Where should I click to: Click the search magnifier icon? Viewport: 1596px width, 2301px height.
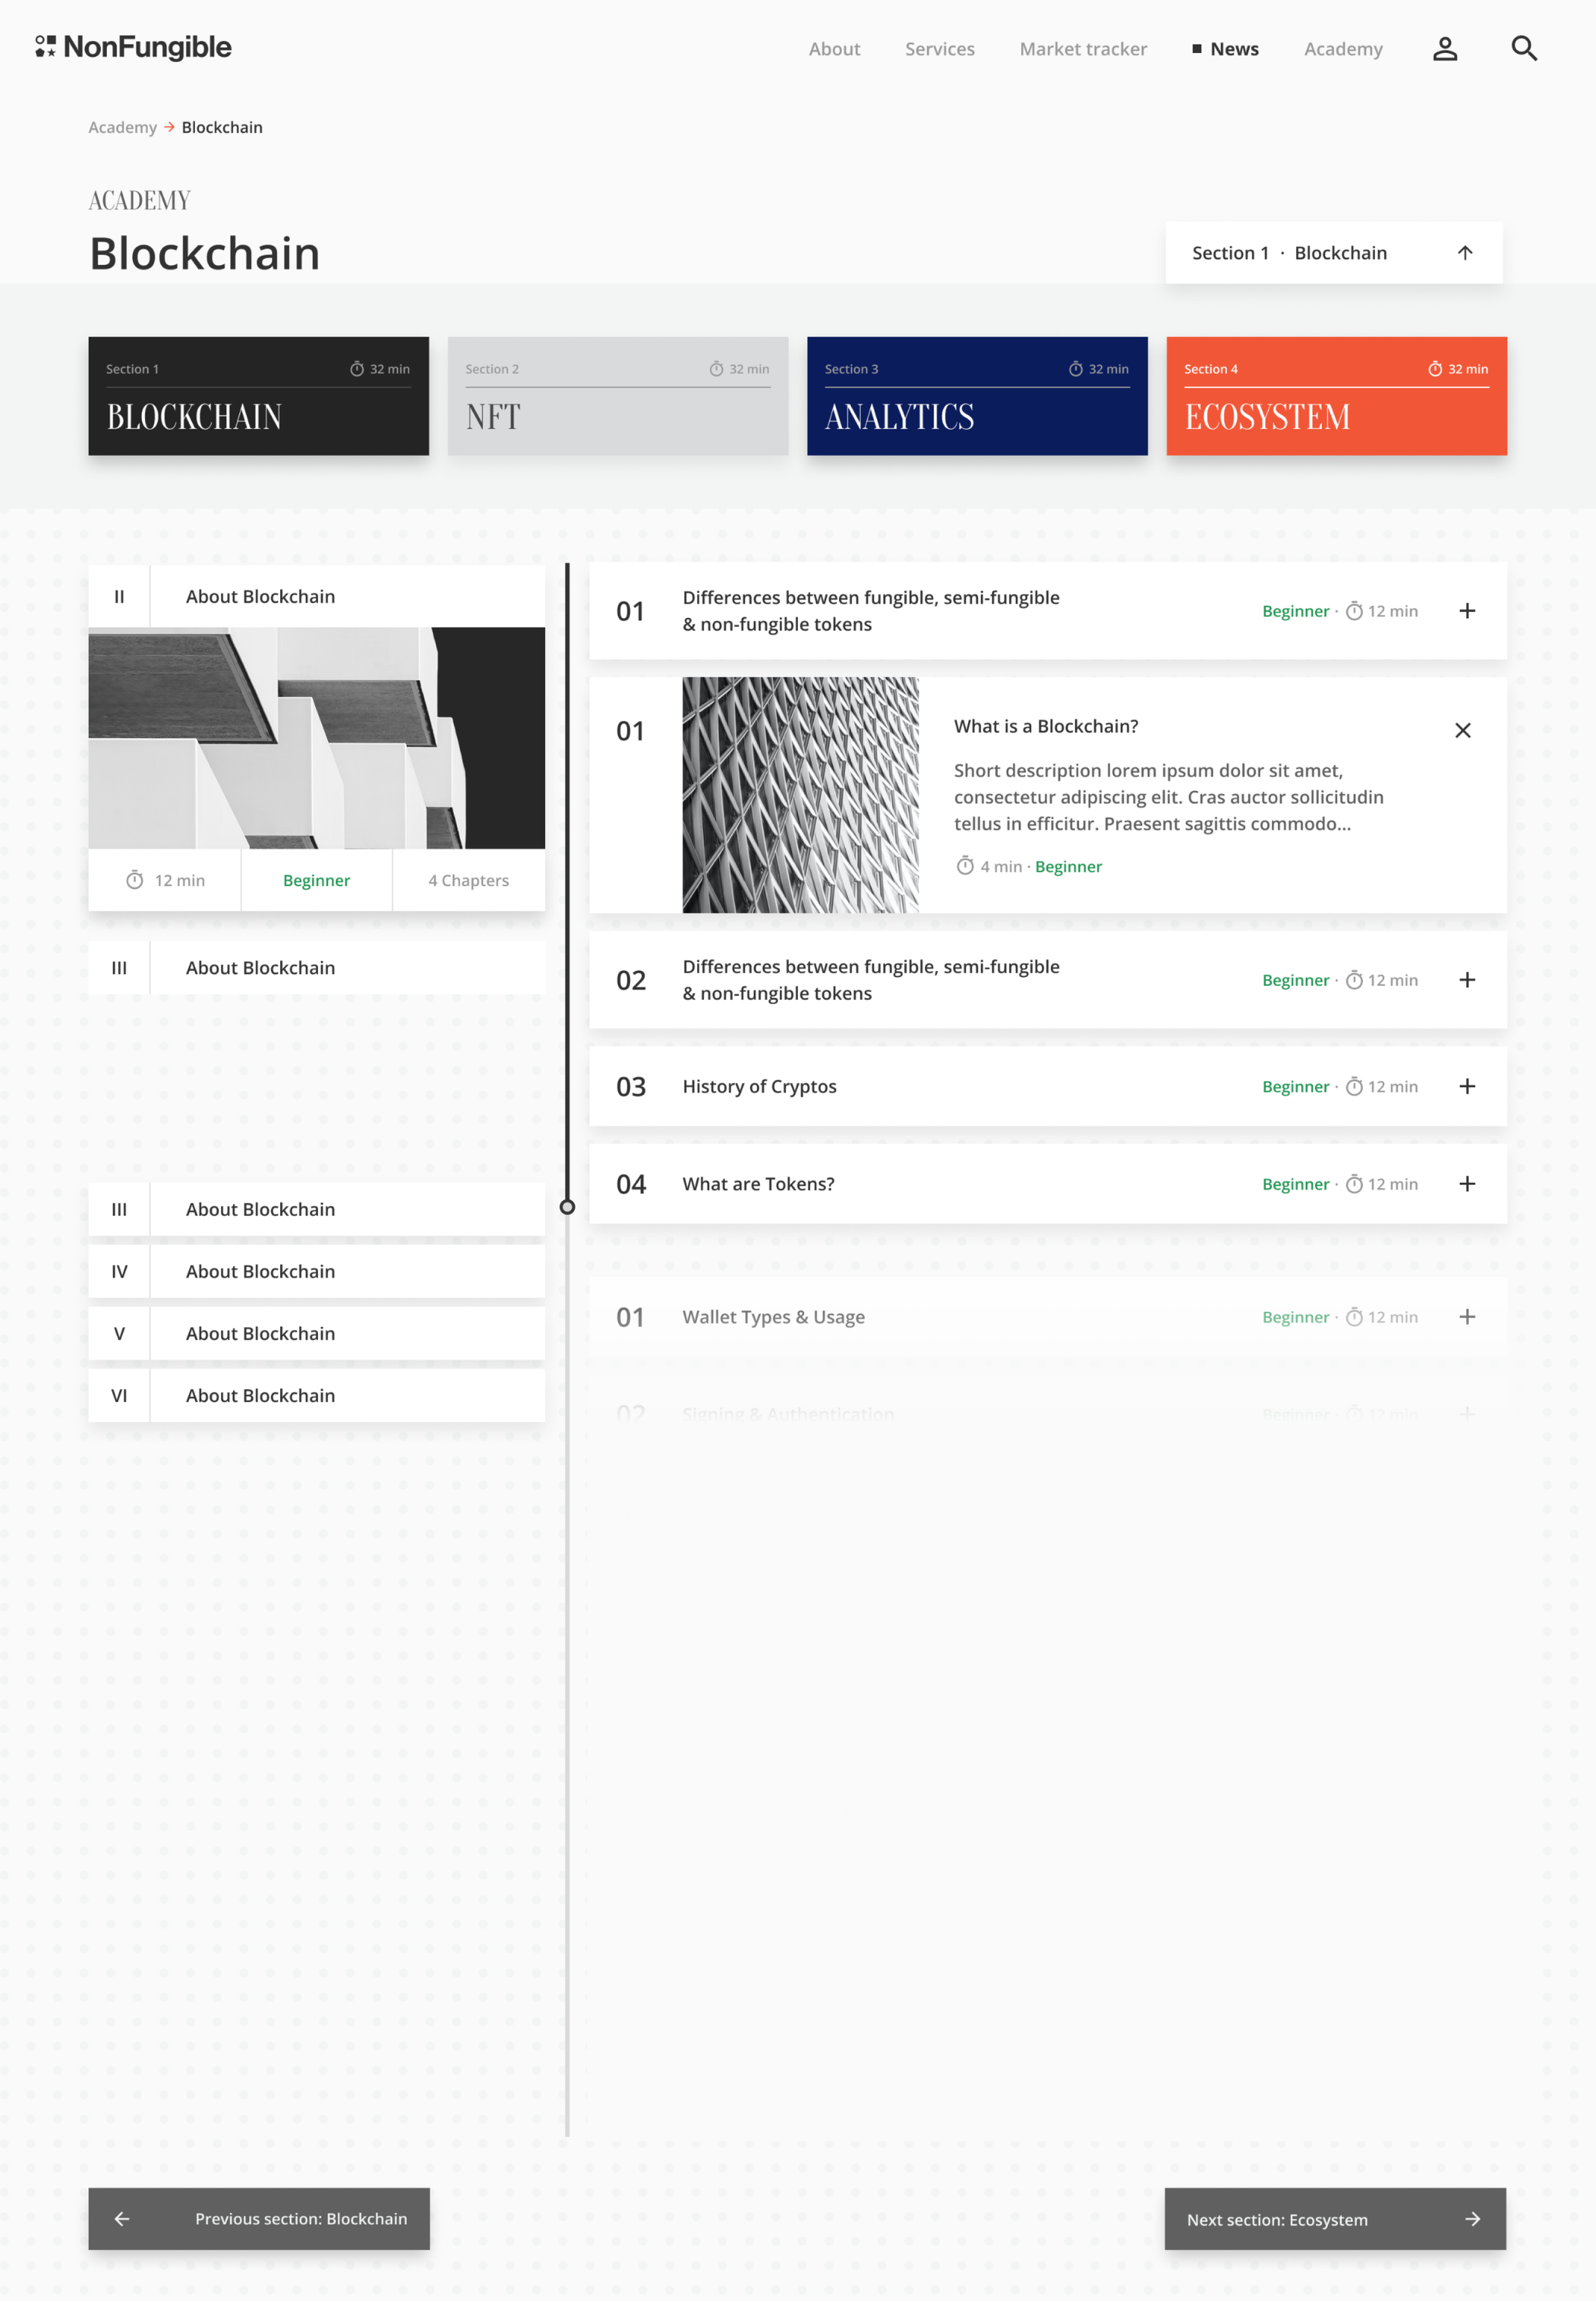[1523, 48]
